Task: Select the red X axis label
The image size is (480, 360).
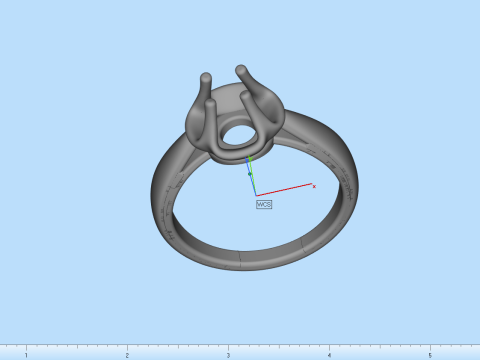Action: 314,187
